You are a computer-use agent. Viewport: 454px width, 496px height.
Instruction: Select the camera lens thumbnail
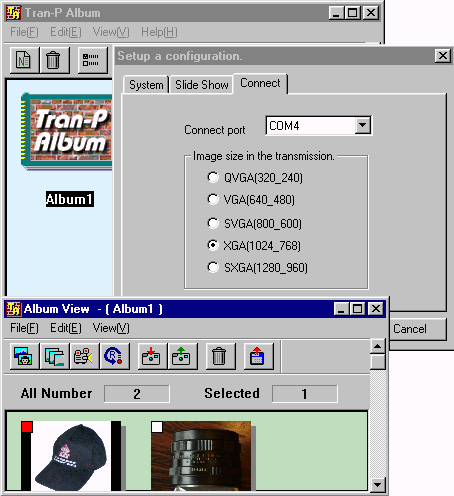[x=201, y=456]
